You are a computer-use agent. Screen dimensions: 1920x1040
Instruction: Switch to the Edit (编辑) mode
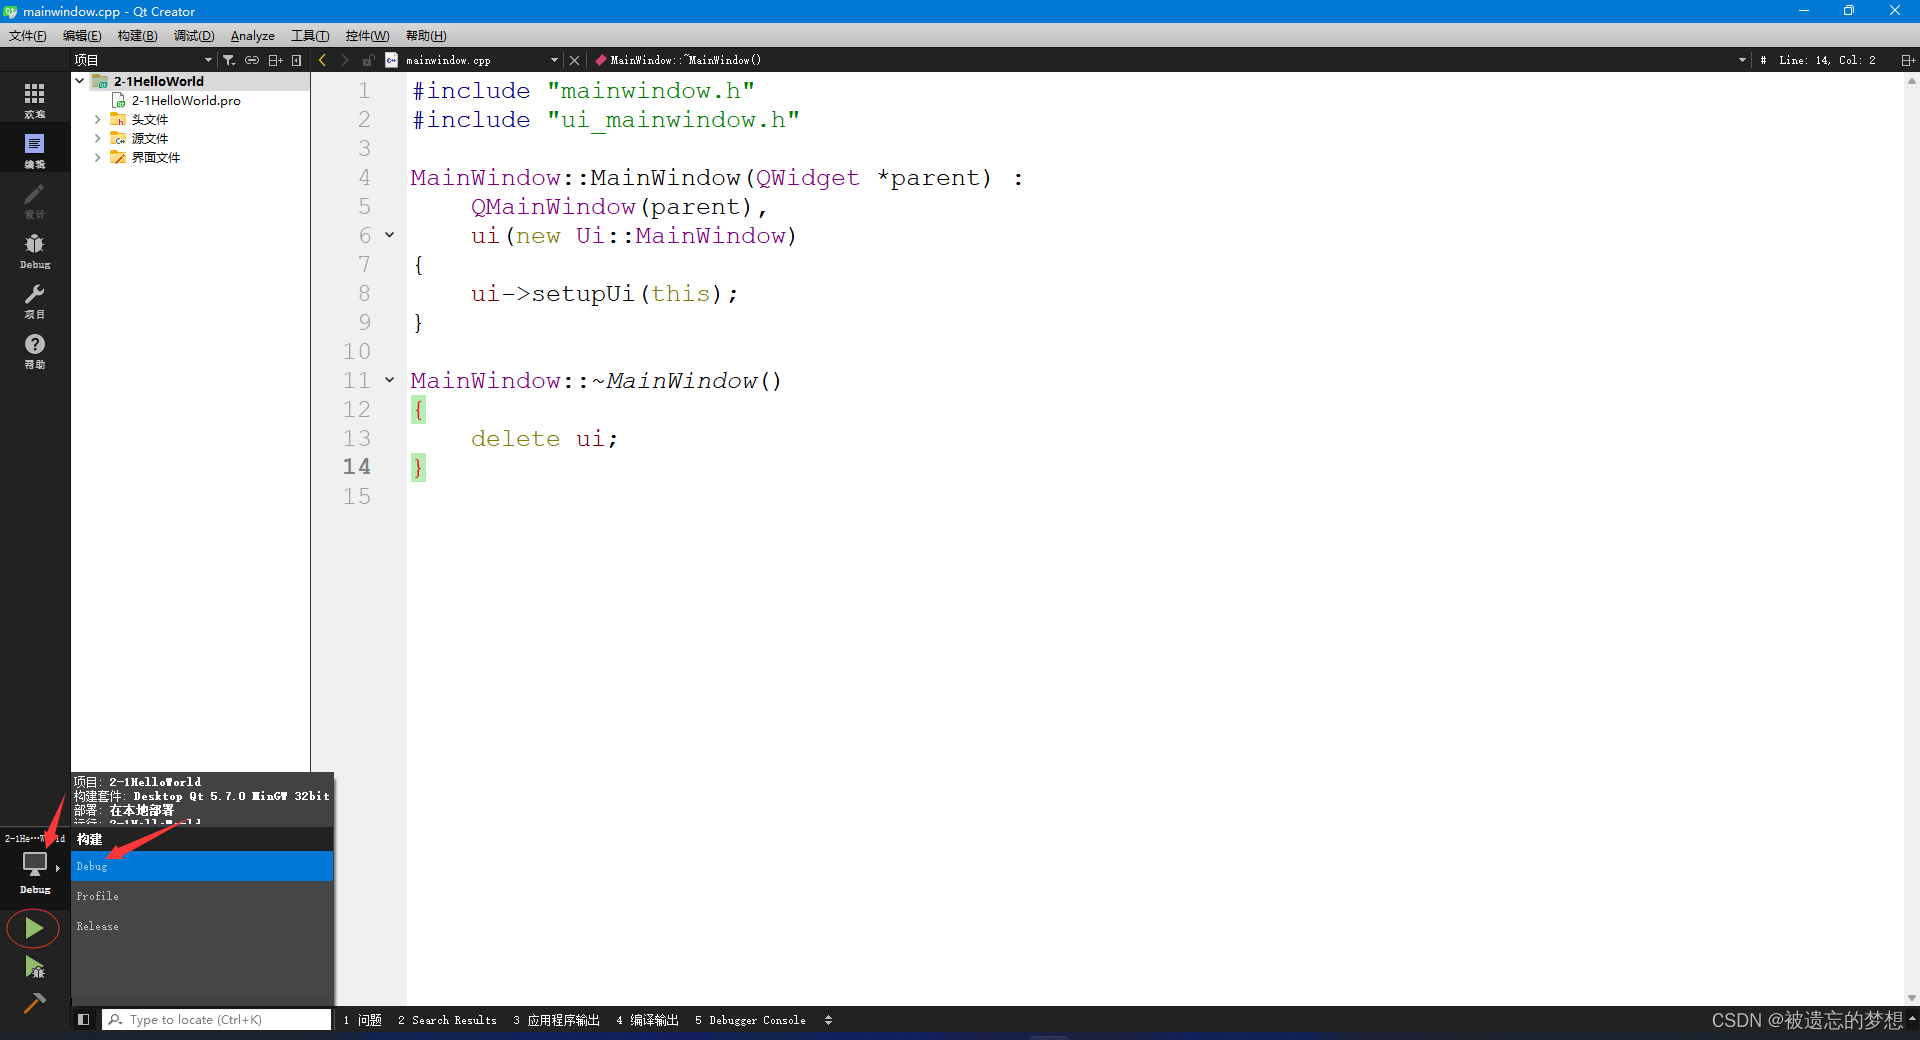tap(35, 149)
